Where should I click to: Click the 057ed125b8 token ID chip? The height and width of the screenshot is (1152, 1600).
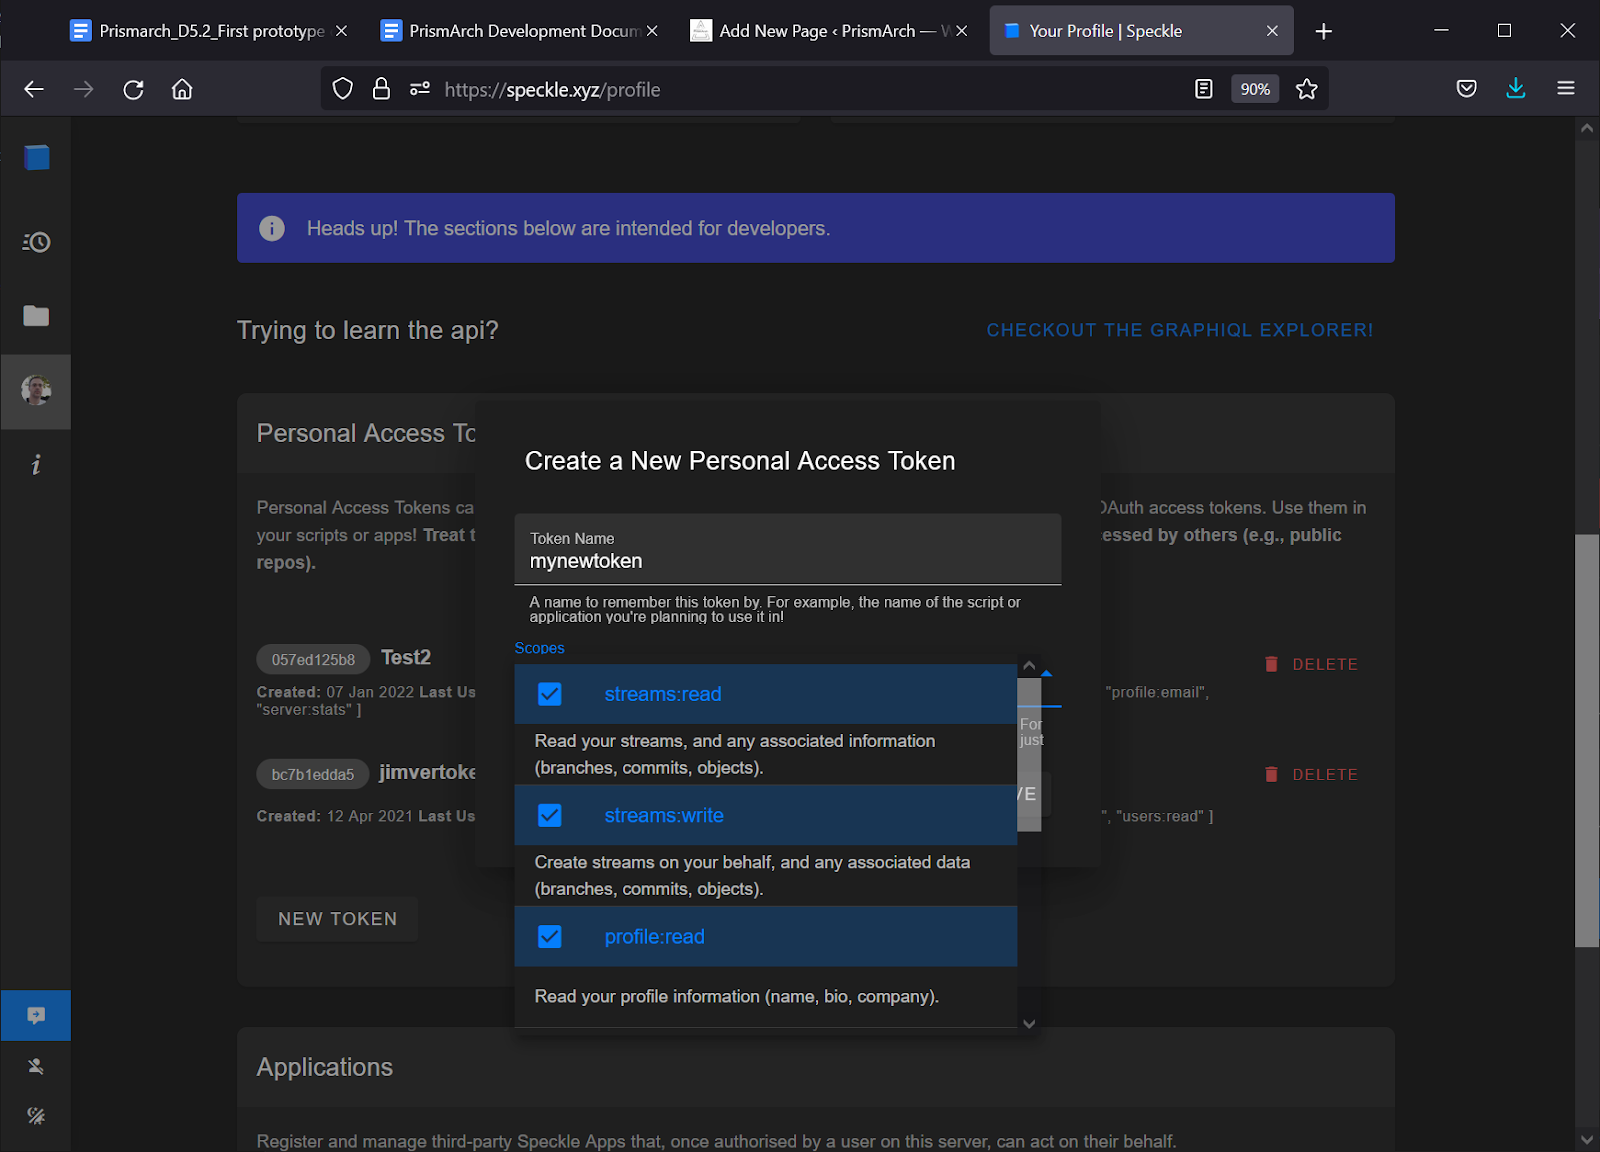tap(313, 659)
